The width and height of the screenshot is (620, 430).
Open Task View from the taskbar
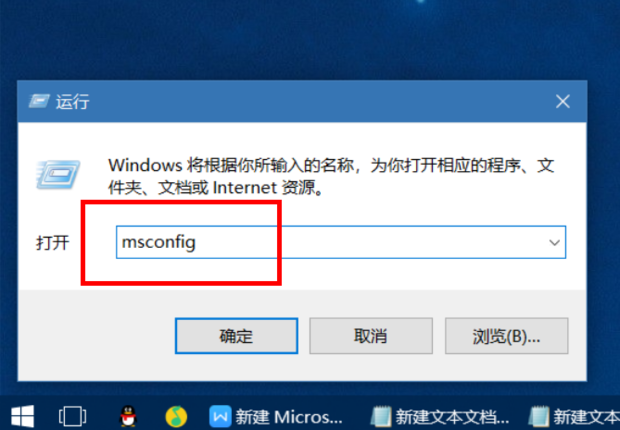coord(72,417)
